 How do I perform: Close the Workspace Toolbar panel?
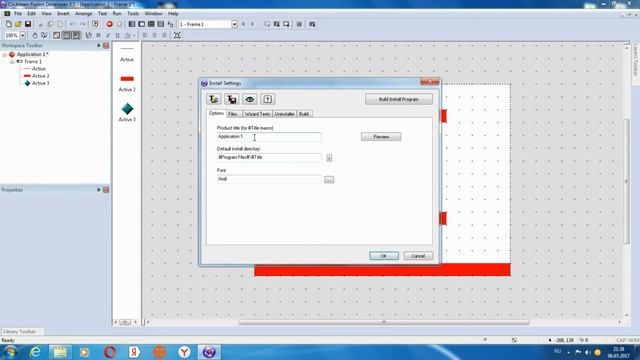106,45
